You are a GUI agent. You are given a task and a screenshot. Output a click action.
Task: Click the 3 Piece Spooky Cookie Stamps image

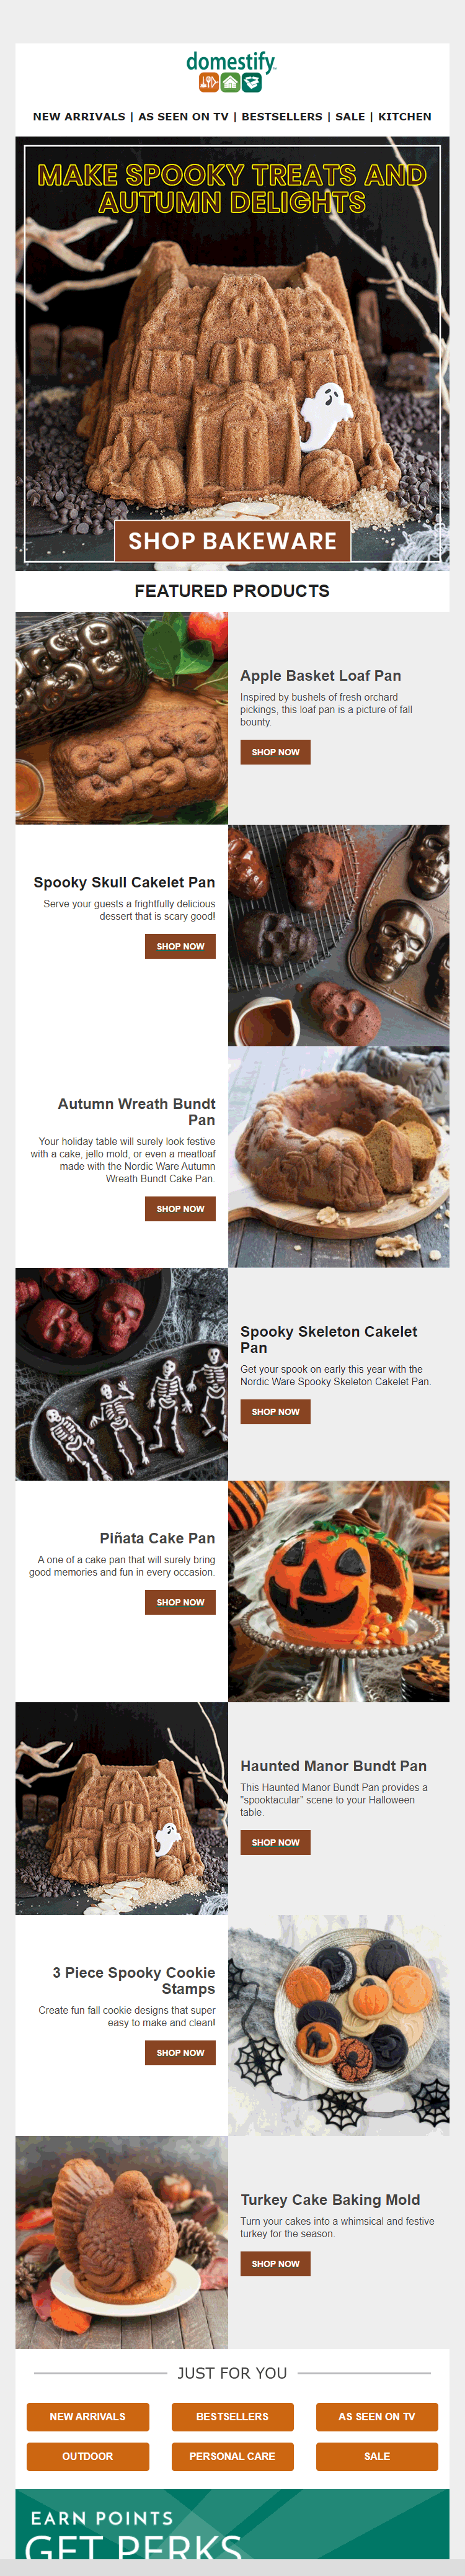point(338,2025)
